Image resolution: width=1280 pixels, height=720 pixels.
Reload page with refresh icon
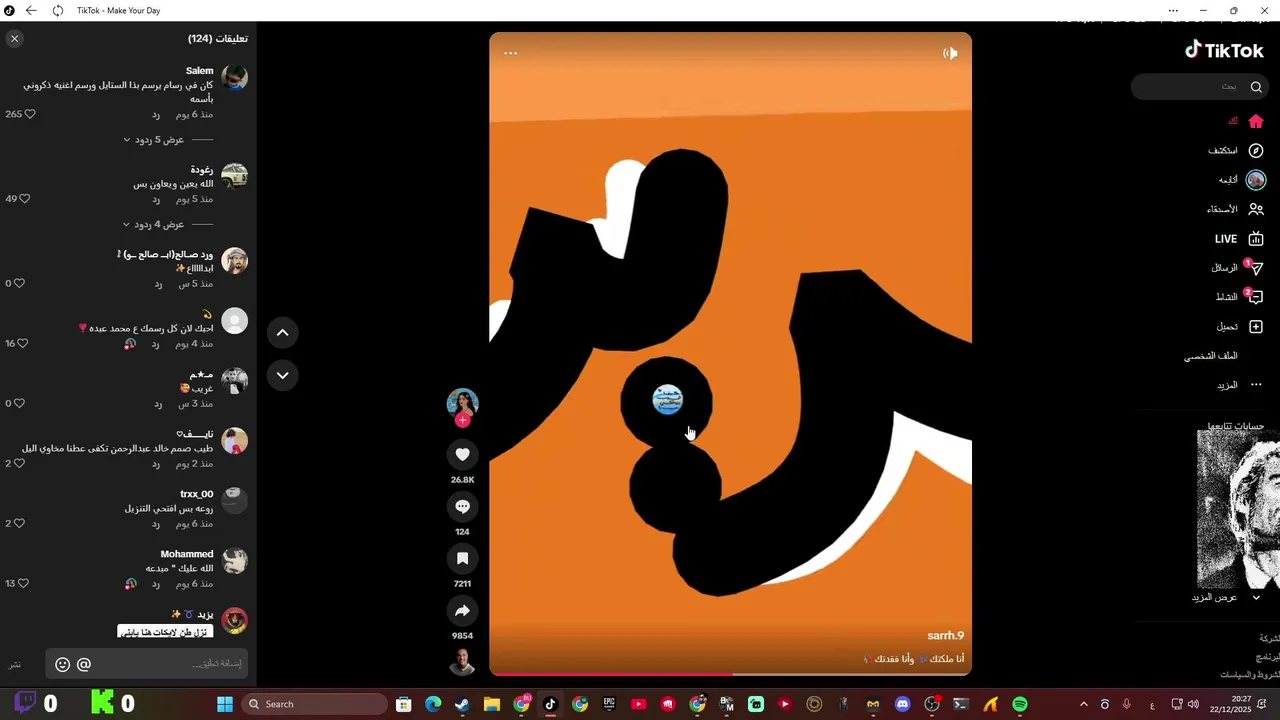[x=57, y=10]
